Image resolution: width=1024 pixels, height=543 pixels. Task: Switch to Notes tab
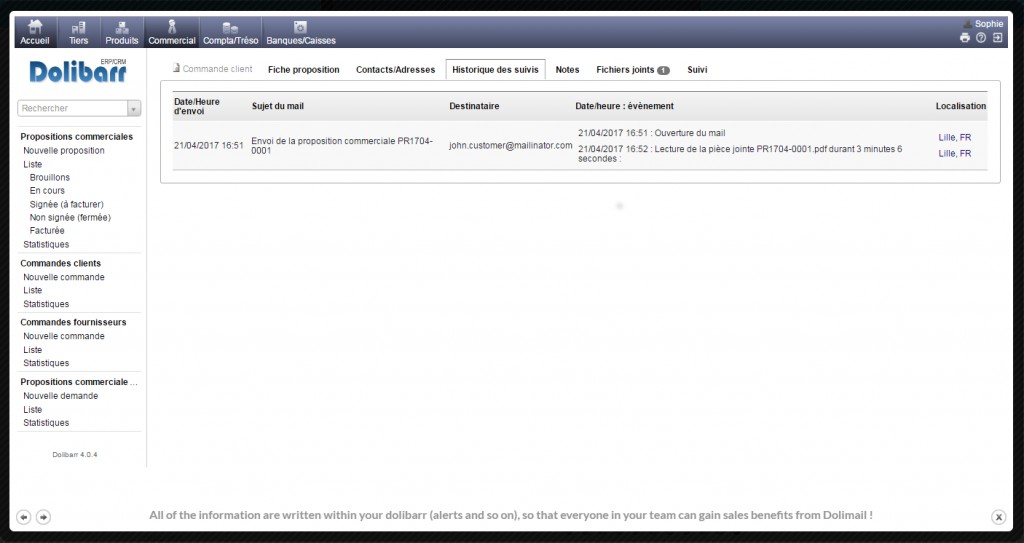tap(568, 69)
